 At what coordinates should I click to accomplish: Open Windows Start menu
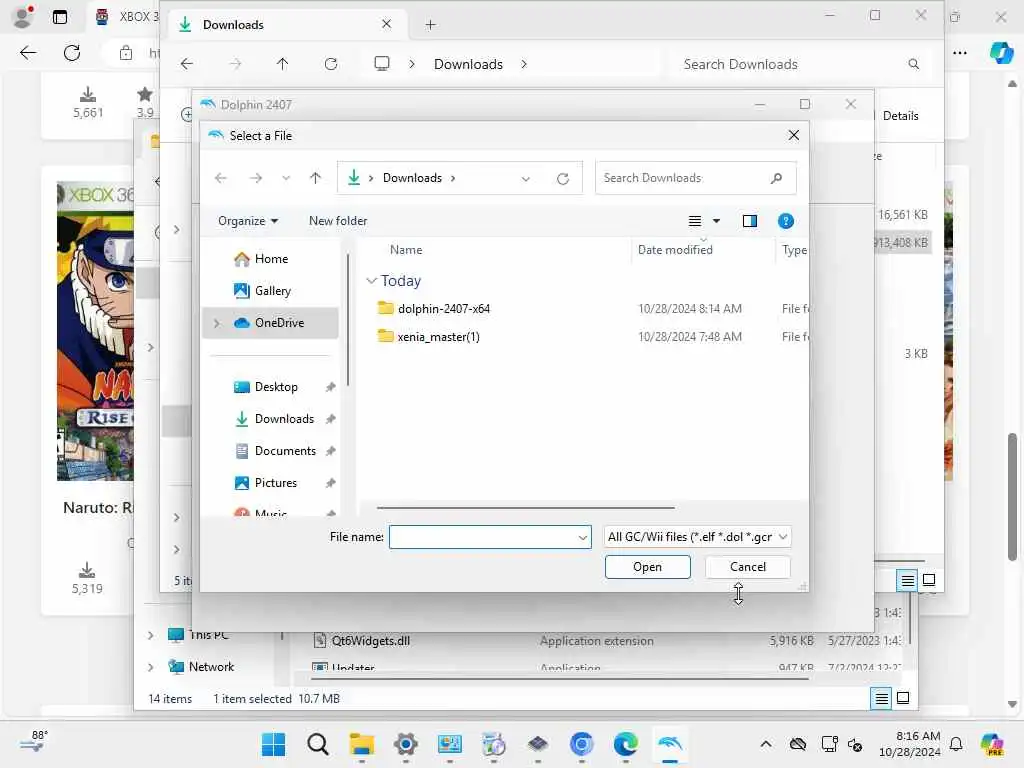[x=273, y=744]
